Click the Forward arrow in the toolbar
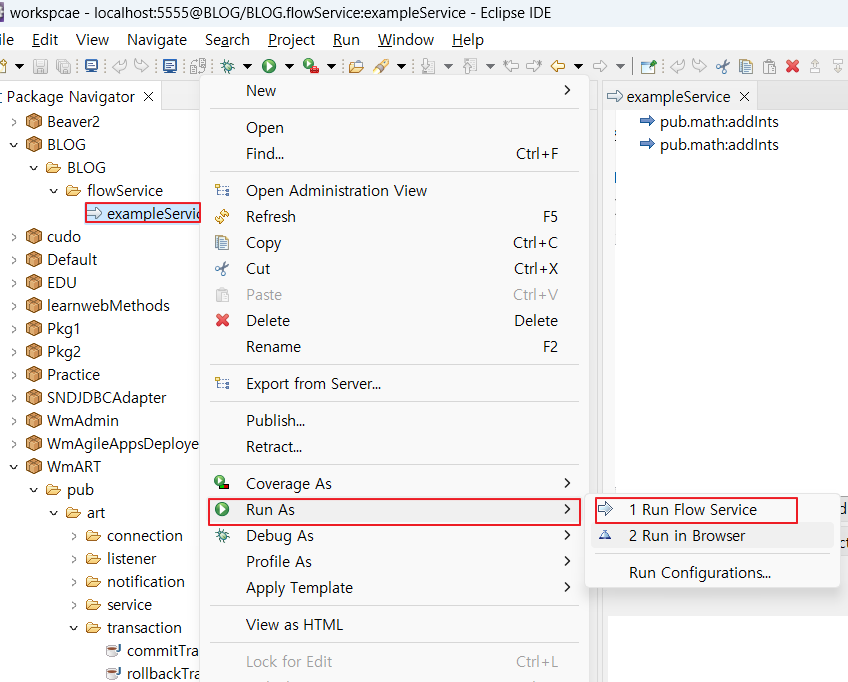Viewport: 848px width, 682px height. click(x=600, y=67)
